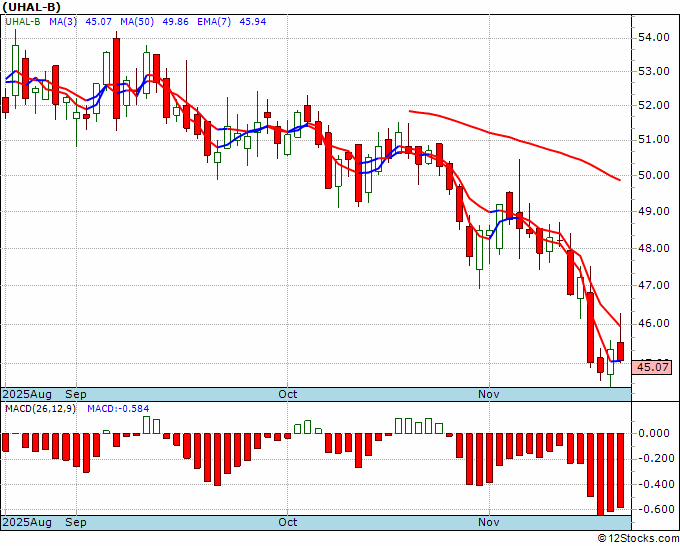Image resolution: width=680 pixels, height=546 pixels.
Task: Click the Nov label on price chart axis
Action: point(489,394)
